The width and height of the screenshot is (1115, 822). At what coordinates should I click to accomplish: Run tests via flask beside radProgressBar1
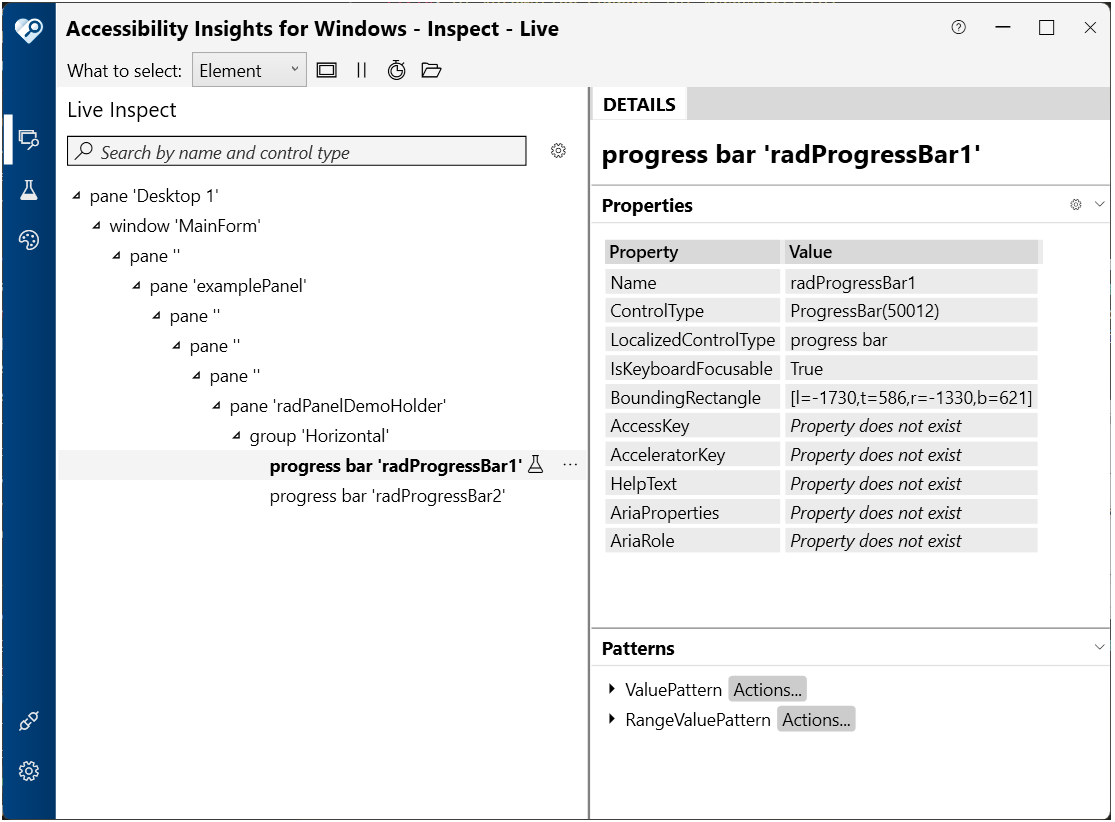point(536,465)
